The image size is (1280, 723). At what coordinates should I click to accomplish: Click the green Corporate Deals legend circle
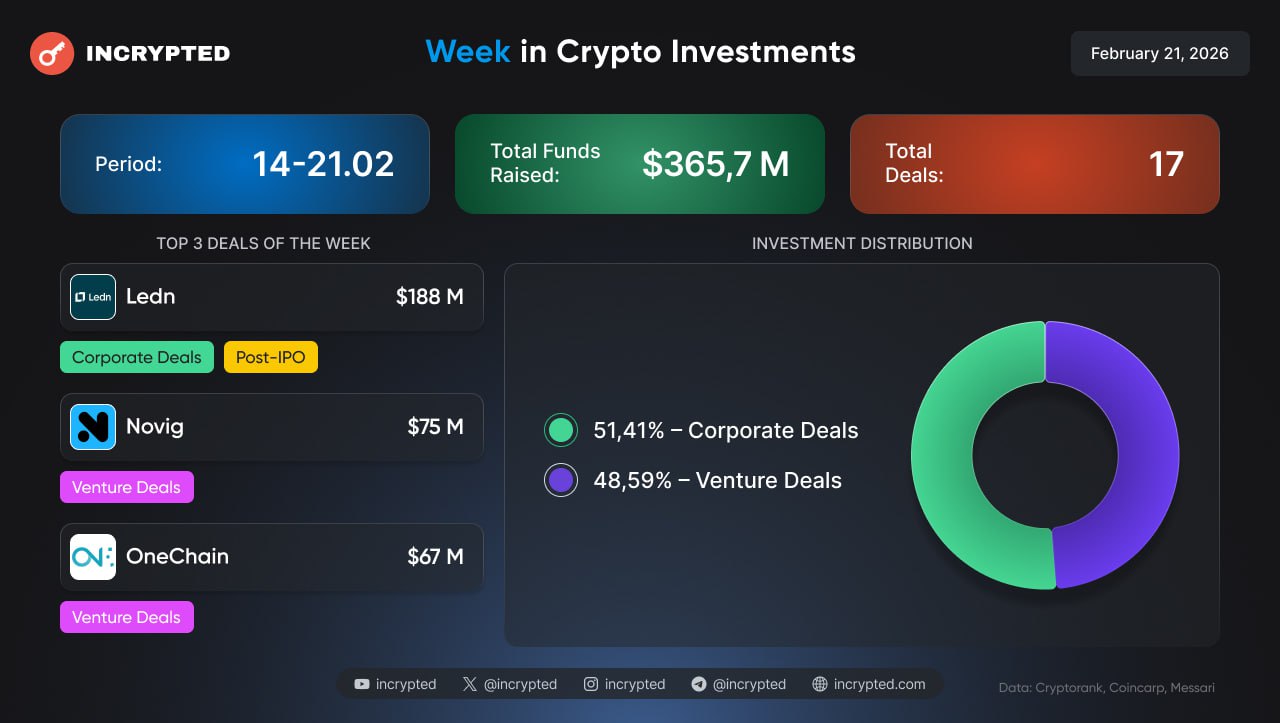(x=561, y=430)
